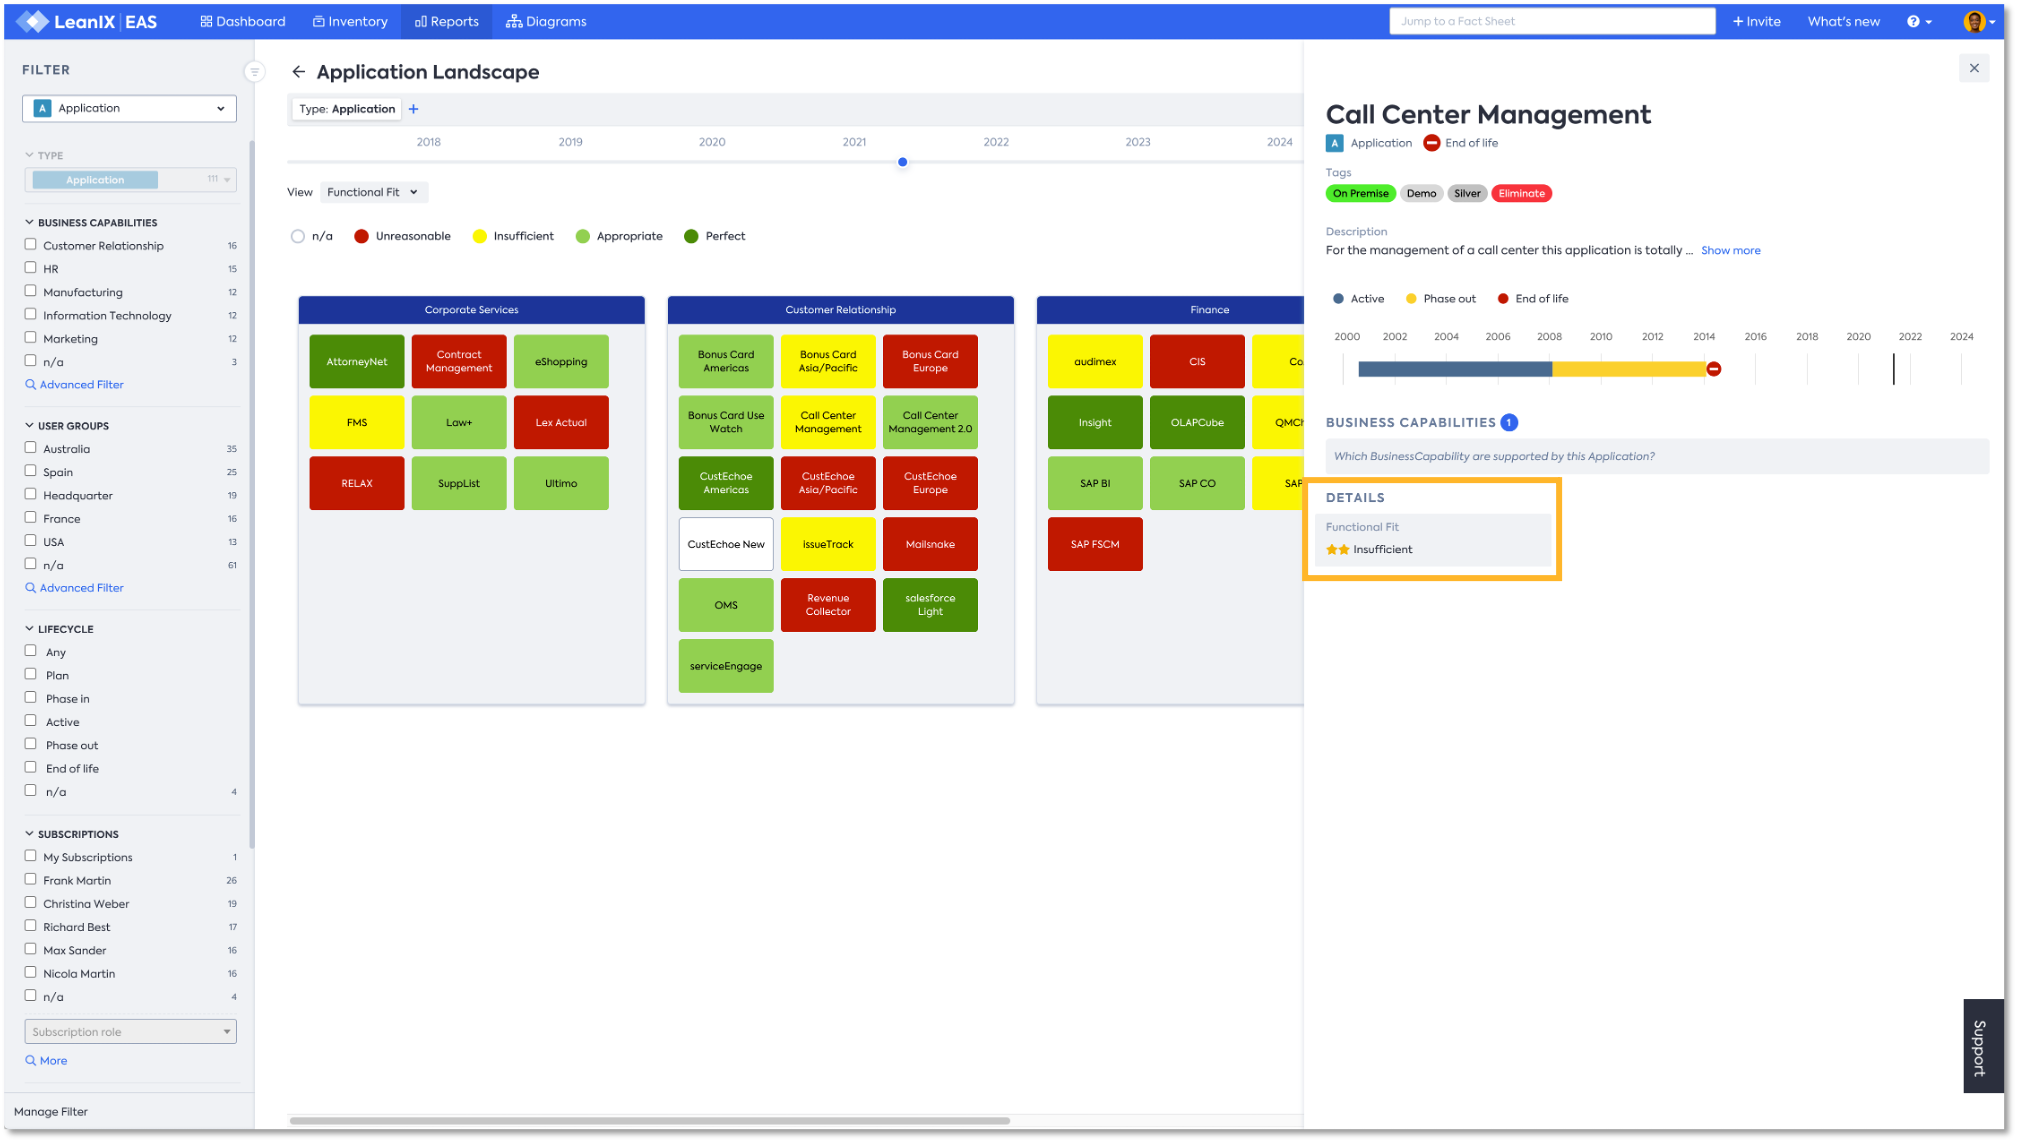Click the LeanIX EAS logo

(x=88, y=21)
